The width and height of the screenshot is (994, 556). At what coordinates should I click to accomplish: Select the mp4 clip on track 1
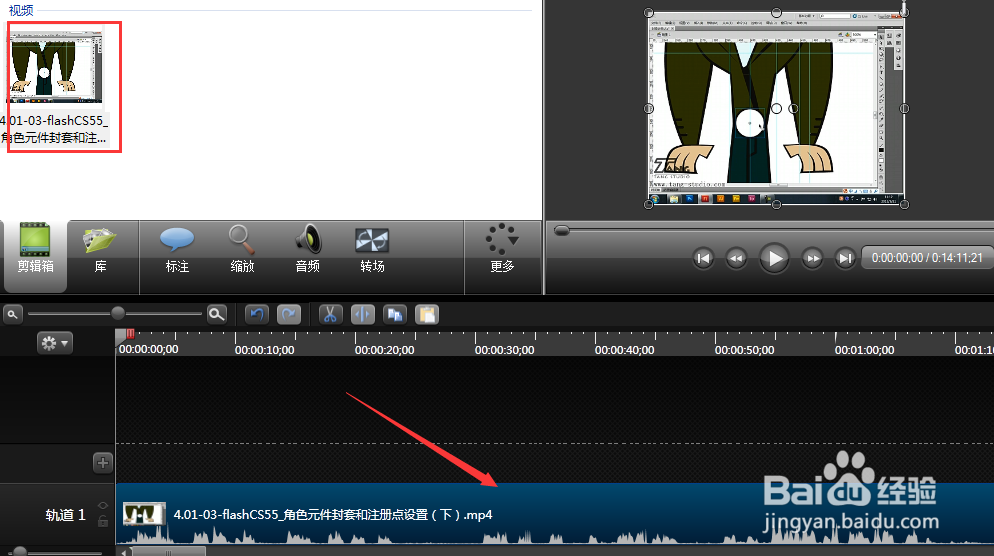[x=555, y=514]
